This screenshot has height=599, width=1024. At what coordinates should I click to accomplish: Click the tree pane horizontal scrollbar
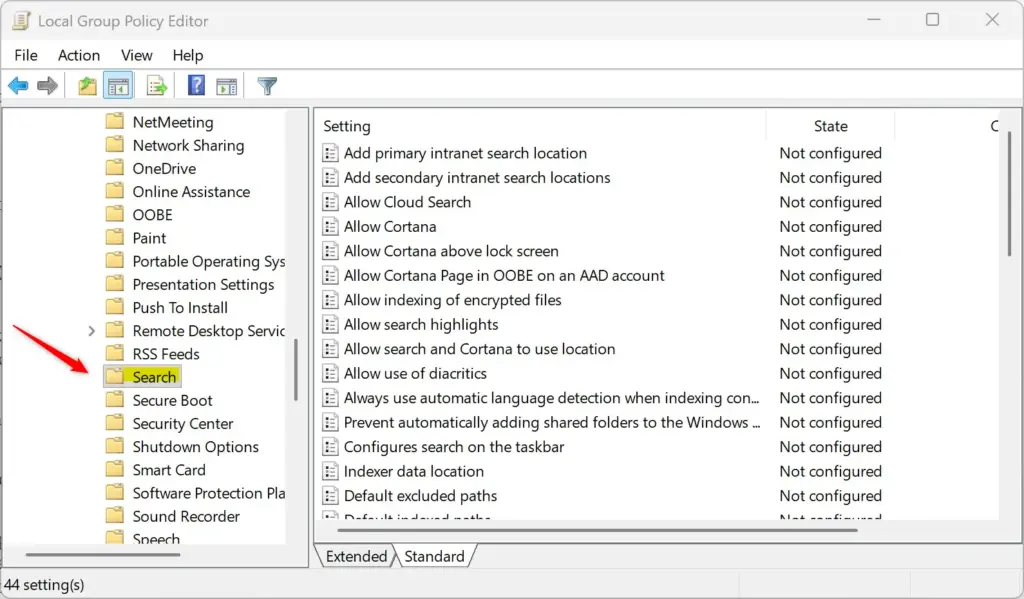(x=103, y=555)
